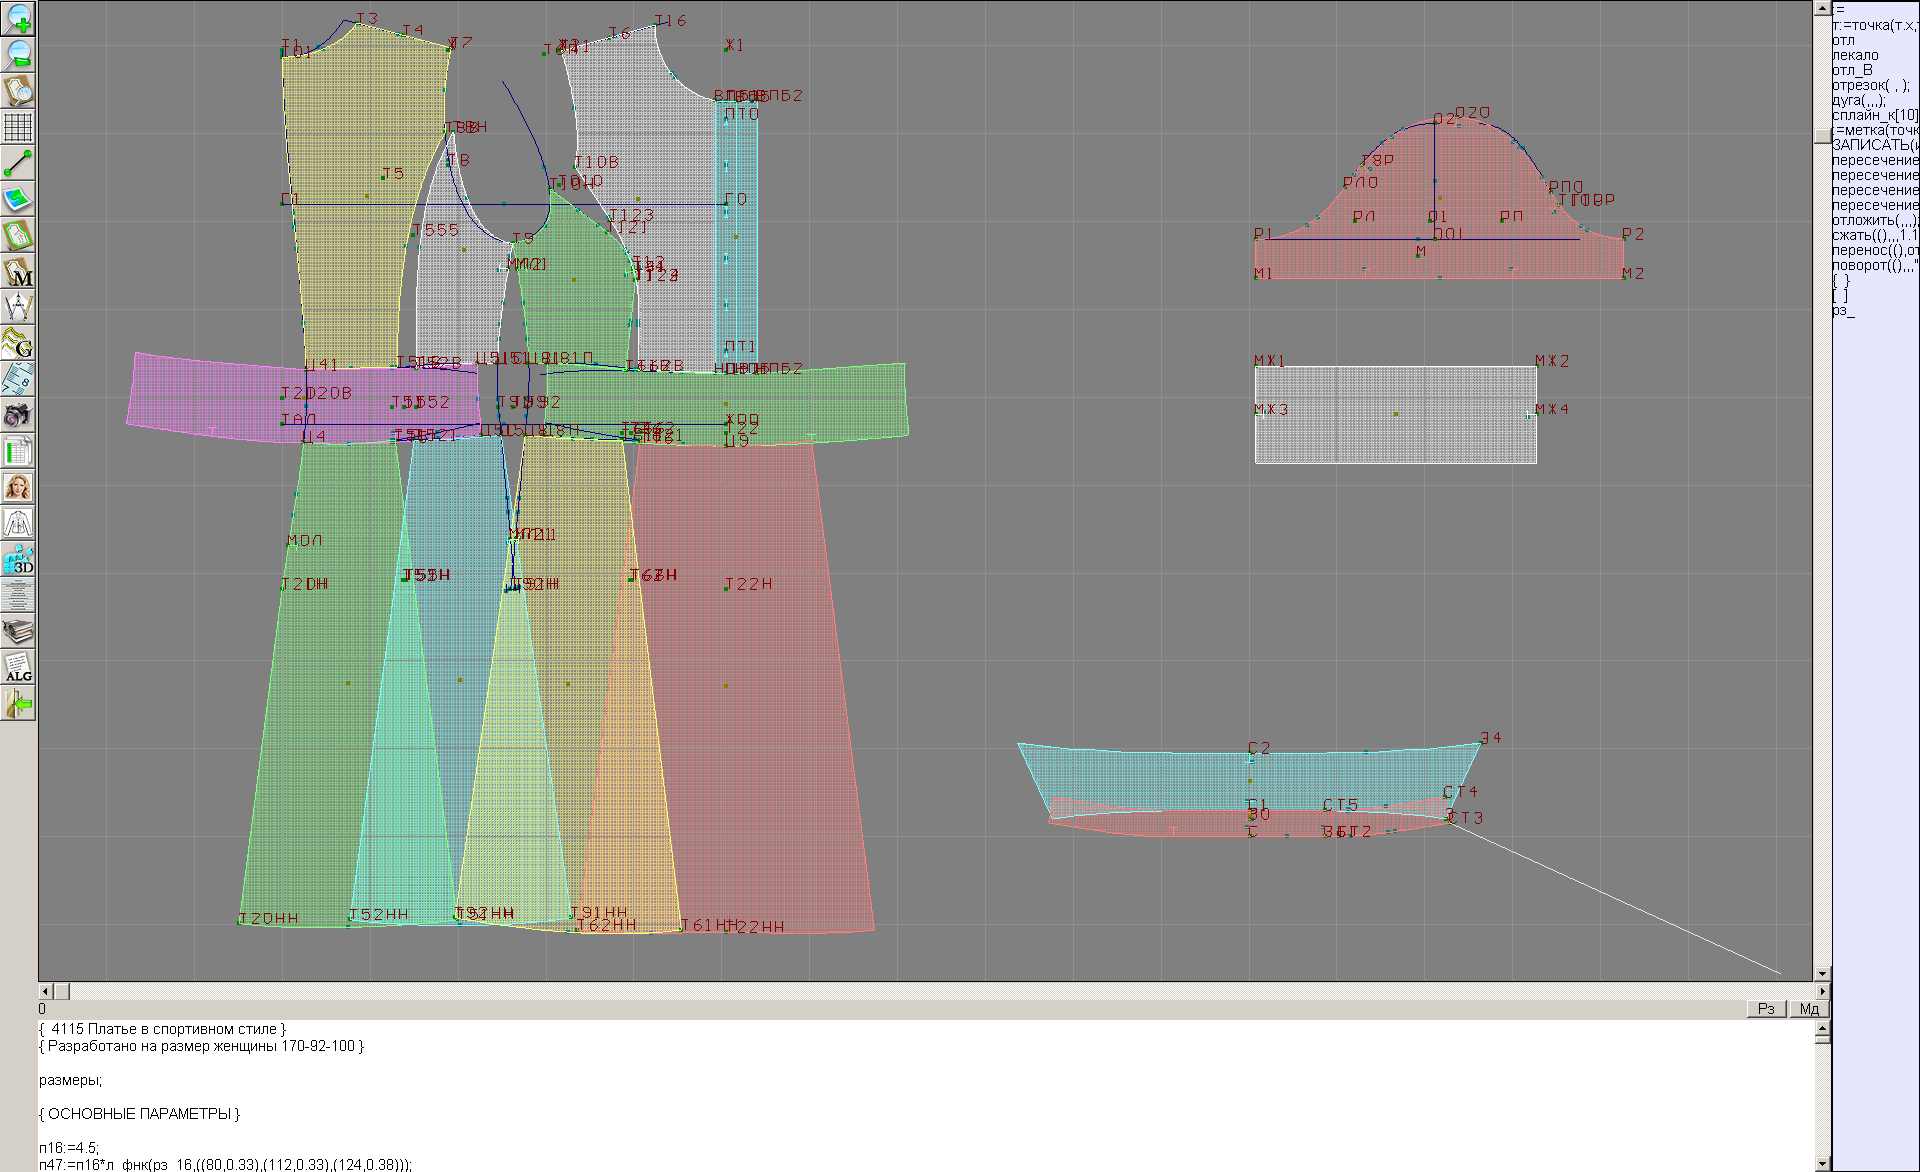Click the exit door arrow icon
This screenshot has height=1172, width=1920.
tap(18, 704)
